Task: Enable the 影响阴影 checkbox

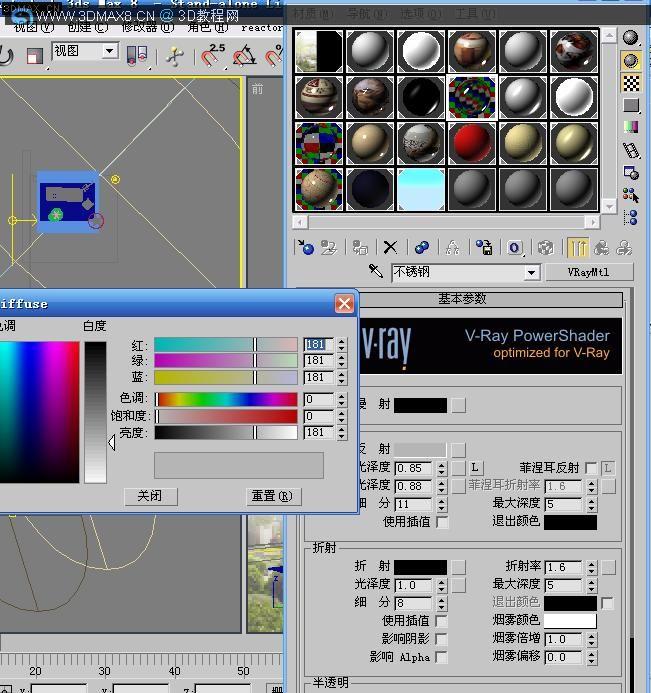Action: click(x=441, y=639)
